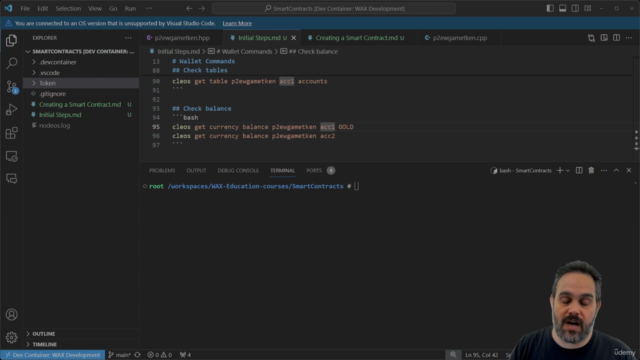Open the Selection menu
The height and width of the screenshot is (360, 640).
tap(68, 9)
